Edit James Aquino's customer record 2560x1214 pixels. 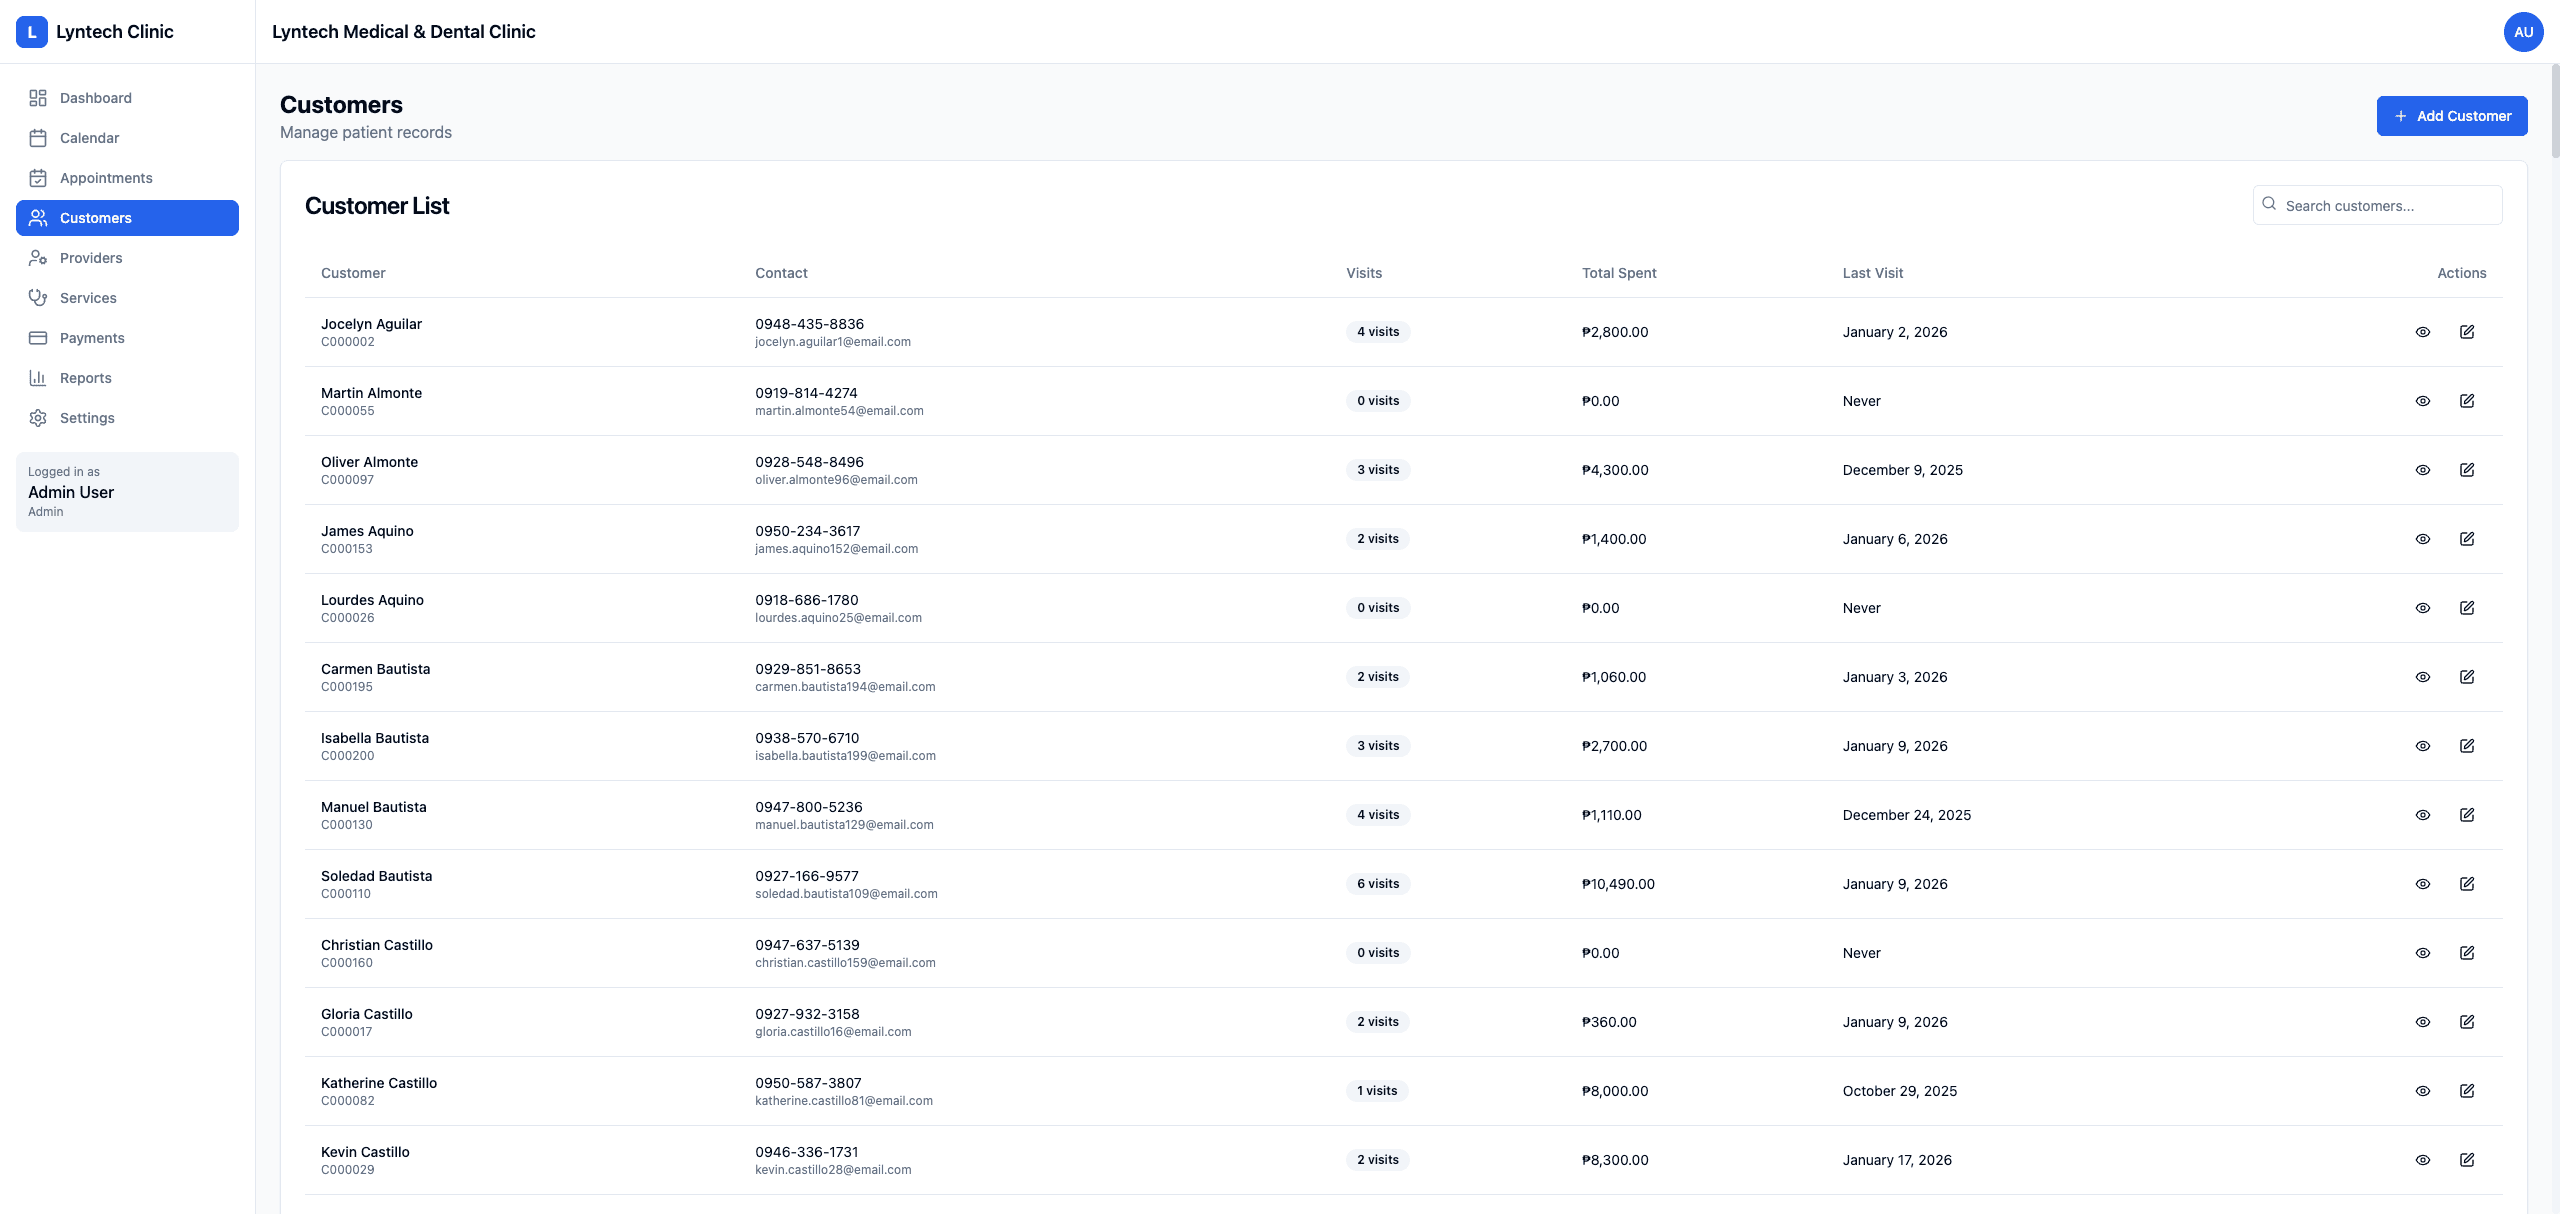point(2467,539)
